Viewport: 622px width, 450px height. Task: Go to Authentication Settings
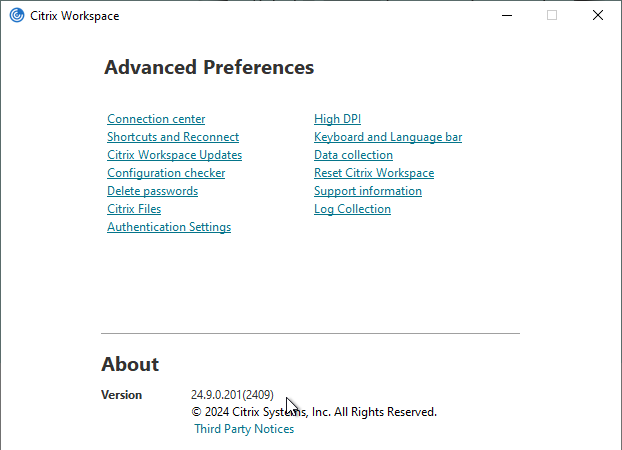click(169, 227)
